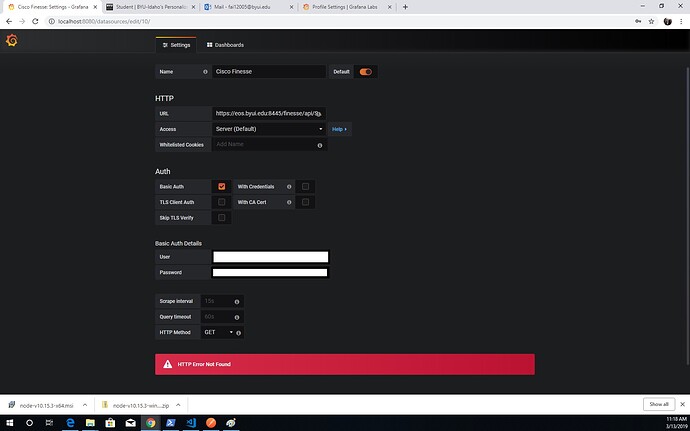Image resolution: width=690 pixels, height=431 pixels.
Task: Close the downloads bar
Action: pyautogui.click(x=683, y=404)
